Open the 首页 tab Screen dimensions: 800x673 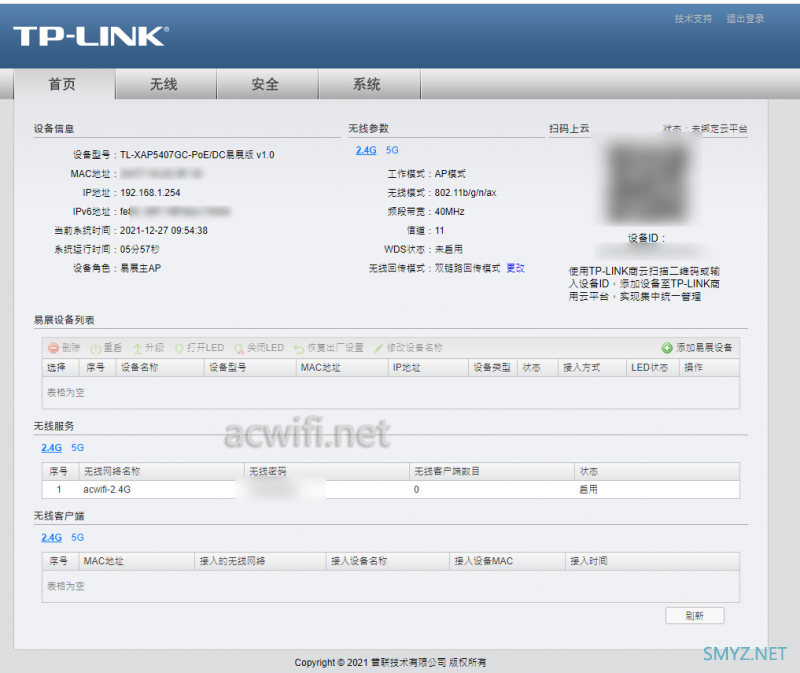[64, 84]
